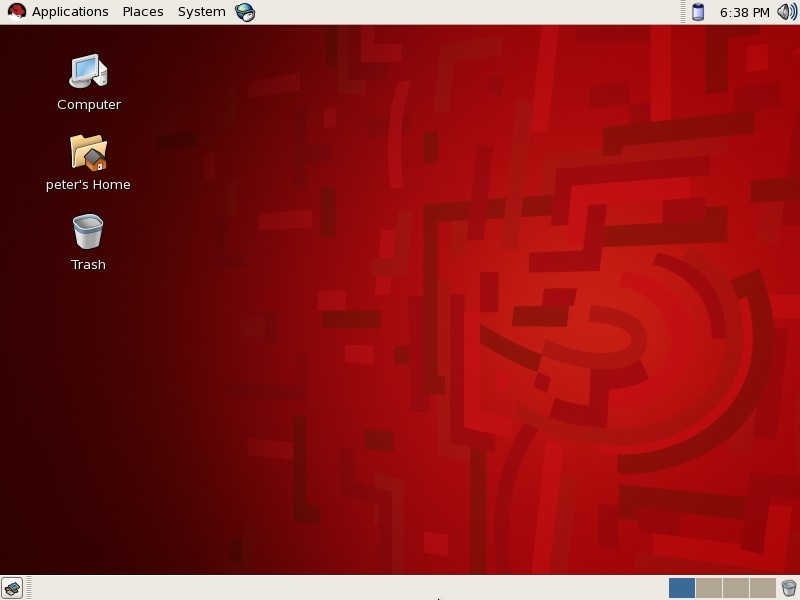Open the Trash desktop icon
800x600 pixels.
(x=88, y=232)
